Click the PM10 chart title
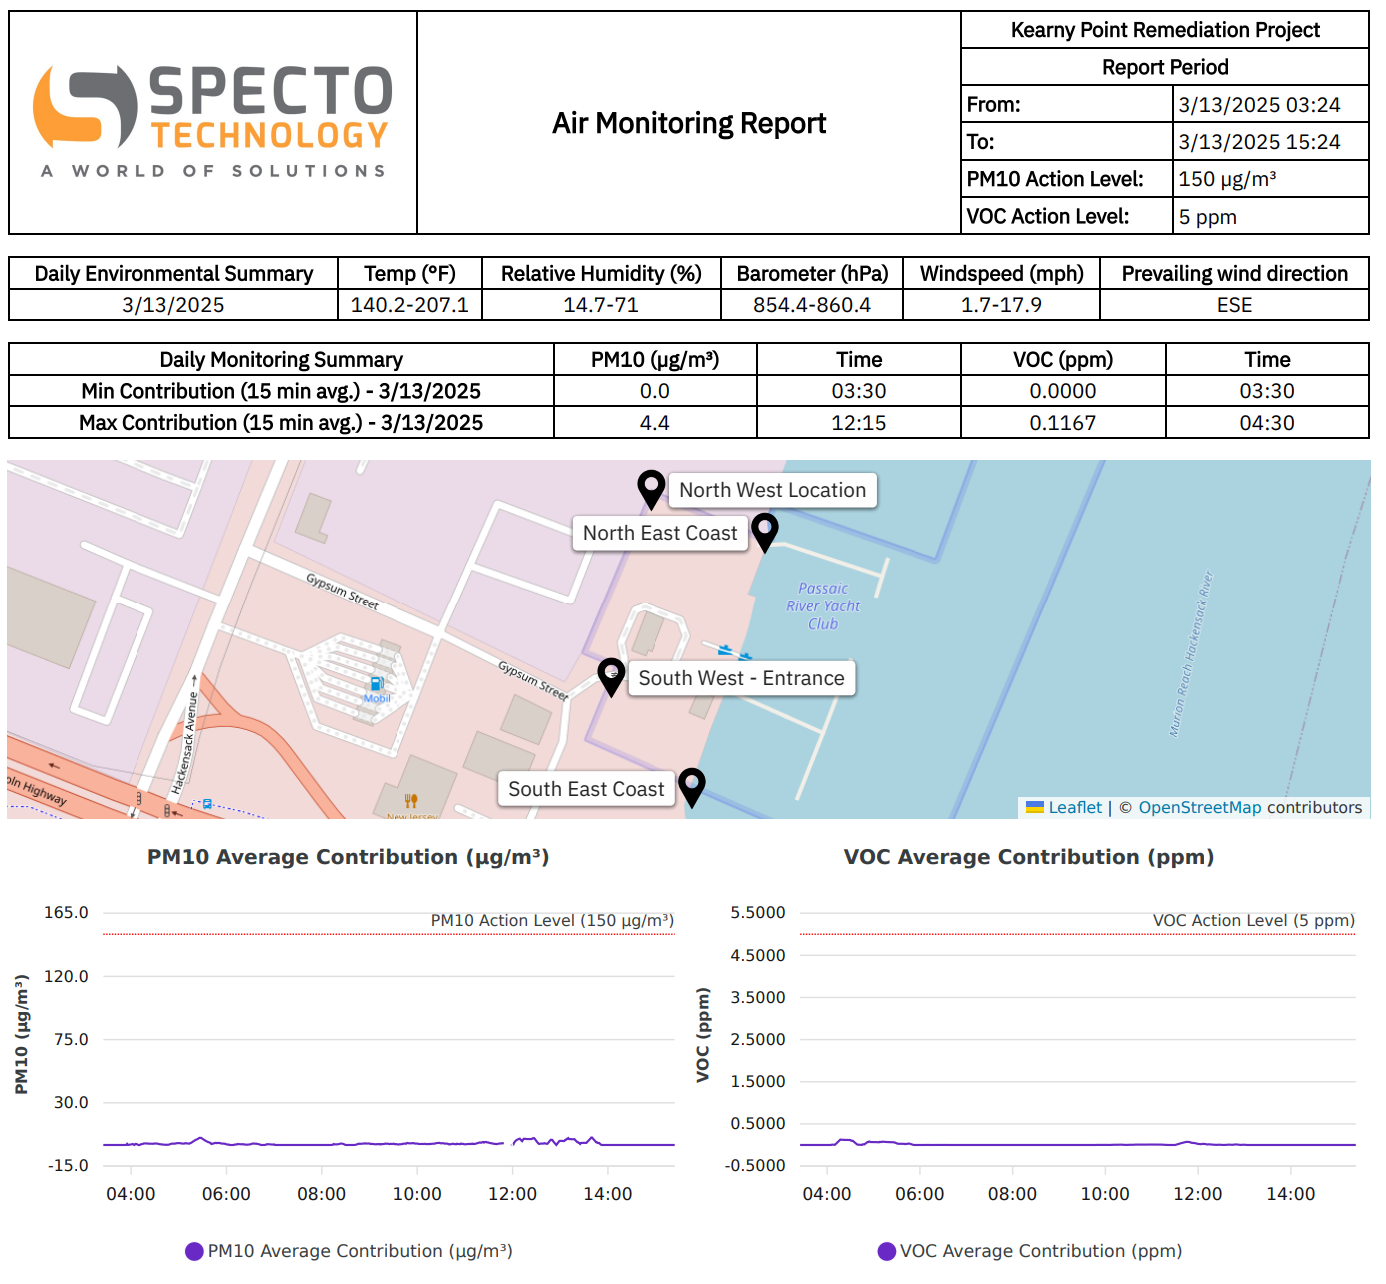 click(348, 857)
